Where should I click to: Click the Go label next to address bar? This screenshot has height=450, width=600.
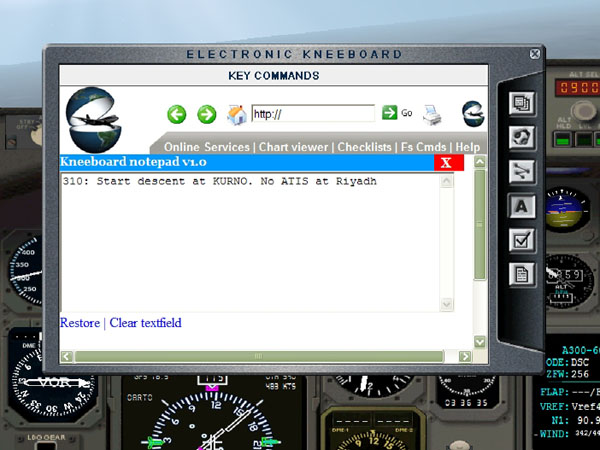[x=406, y=113]
